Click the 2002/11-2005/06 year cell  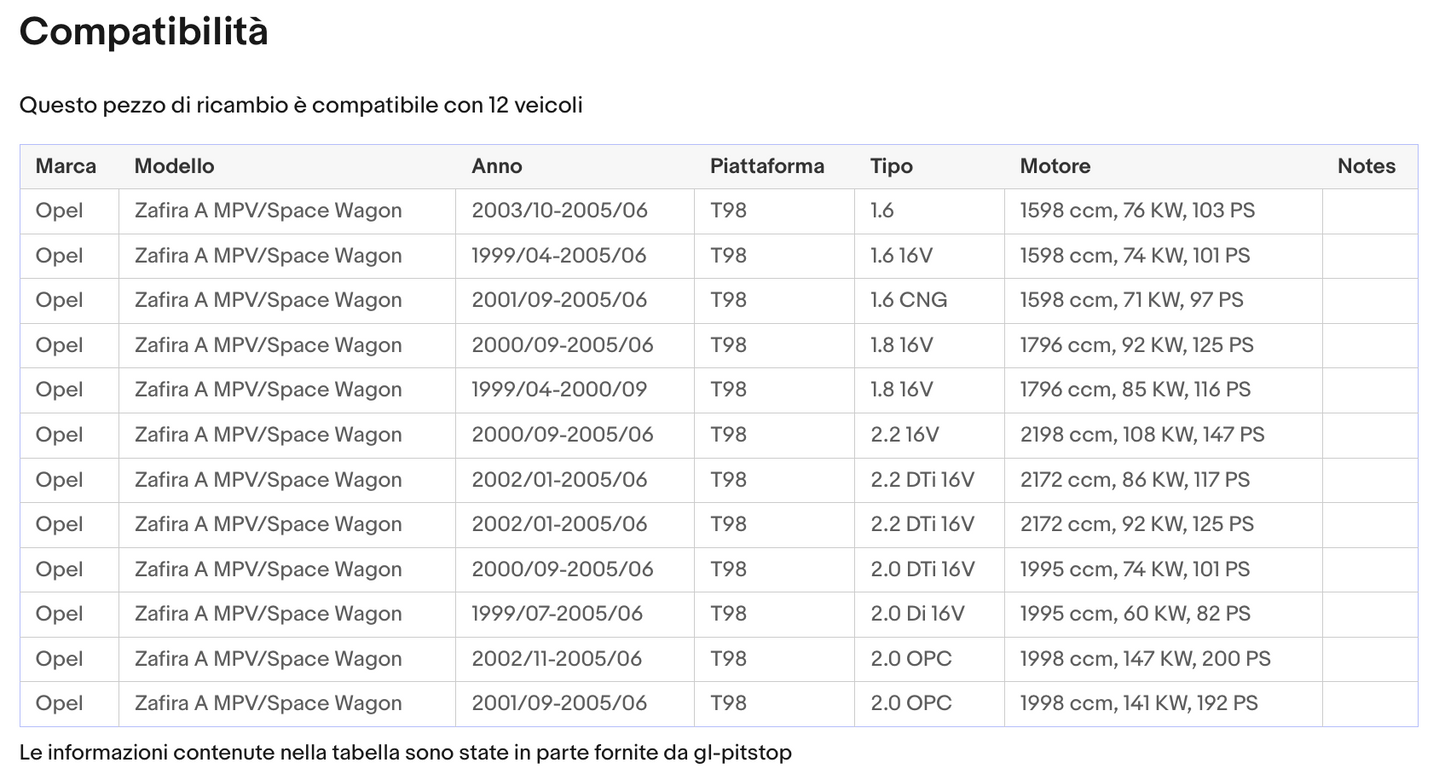557,659
